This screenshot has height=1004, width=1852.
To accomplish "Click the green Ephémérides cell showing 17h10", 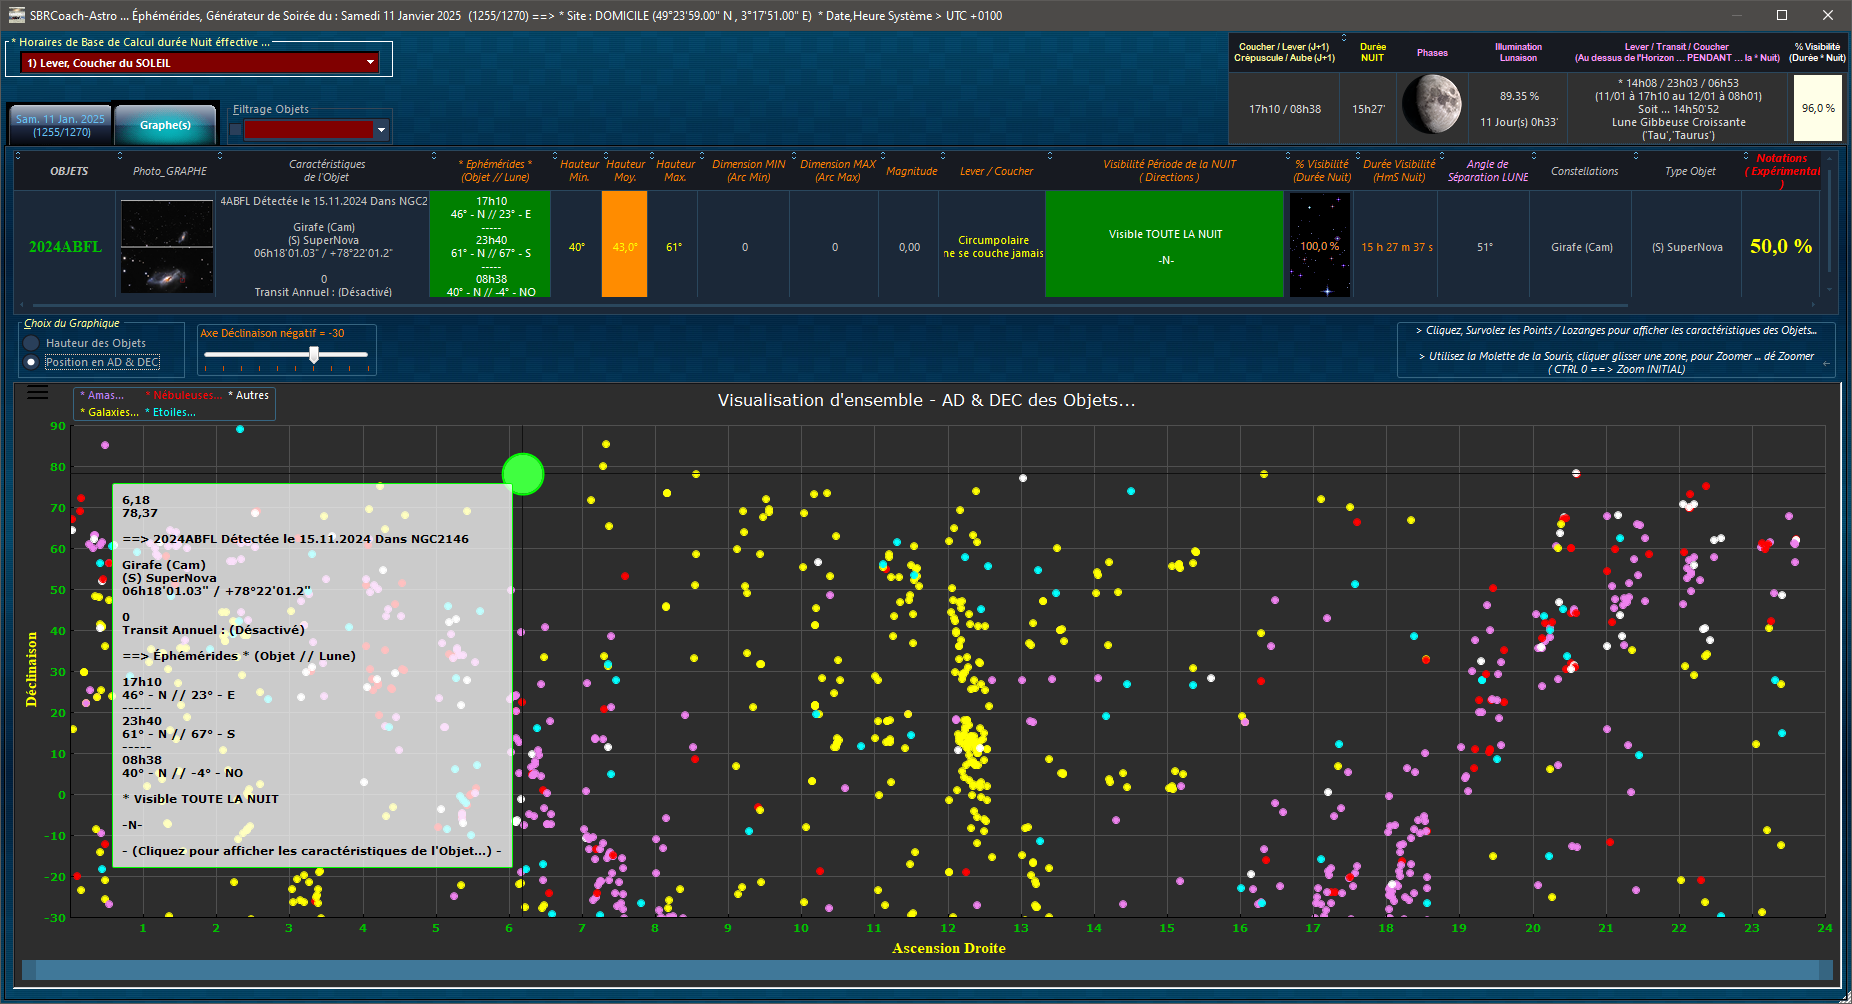I will pos(490,245).
